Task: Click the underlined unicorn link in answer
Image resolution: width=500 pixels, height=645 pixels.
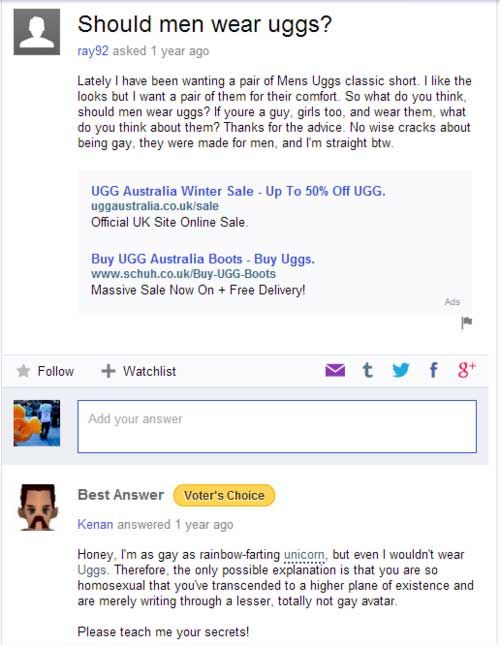Action: [x=304, y=555]
